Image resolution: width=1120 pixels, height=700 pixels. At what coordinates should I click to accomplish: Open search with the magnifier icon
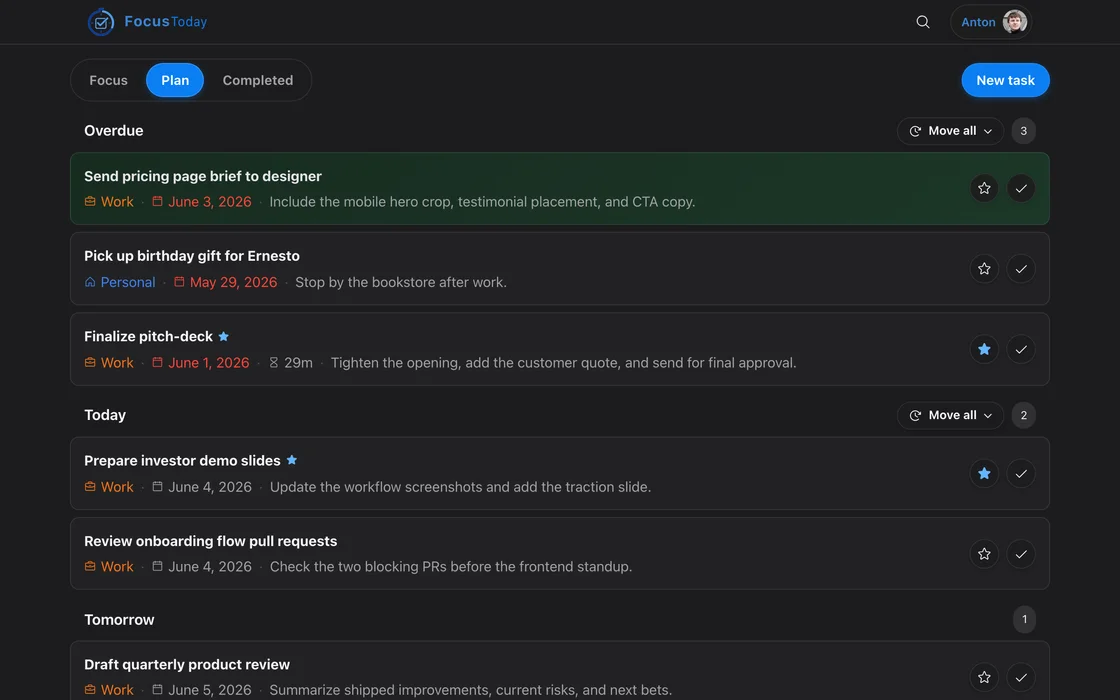(x=923, y=22)
